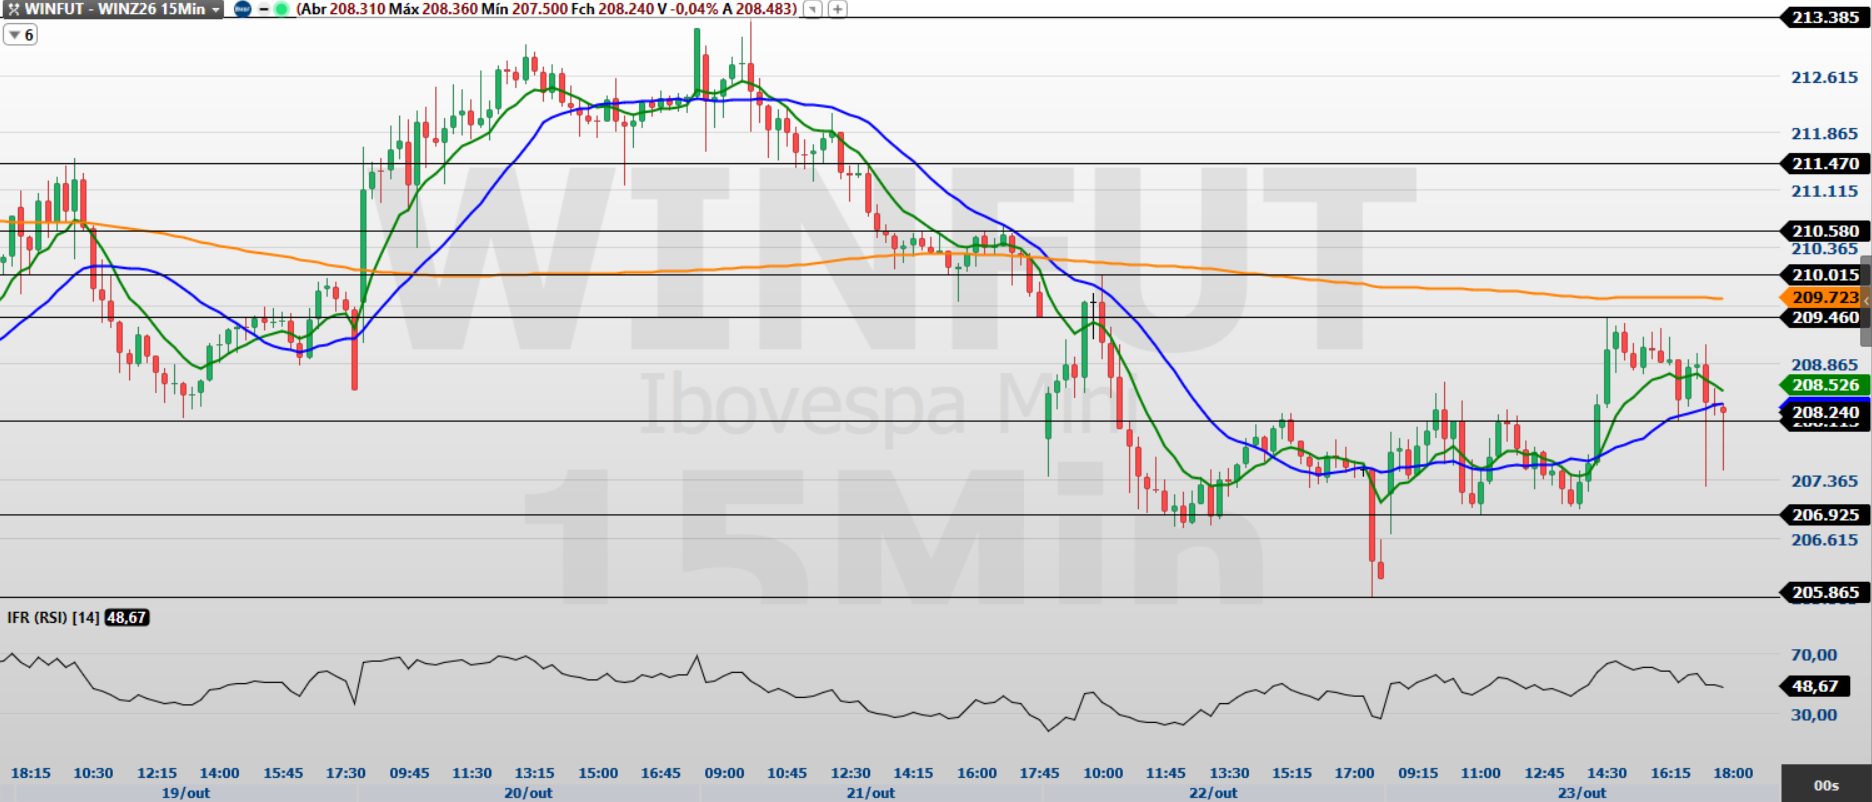Viewport: 1872px width, 802px height.
Task: Click the quote summary text starting with Abr 208.310
Action: (547, 9)
